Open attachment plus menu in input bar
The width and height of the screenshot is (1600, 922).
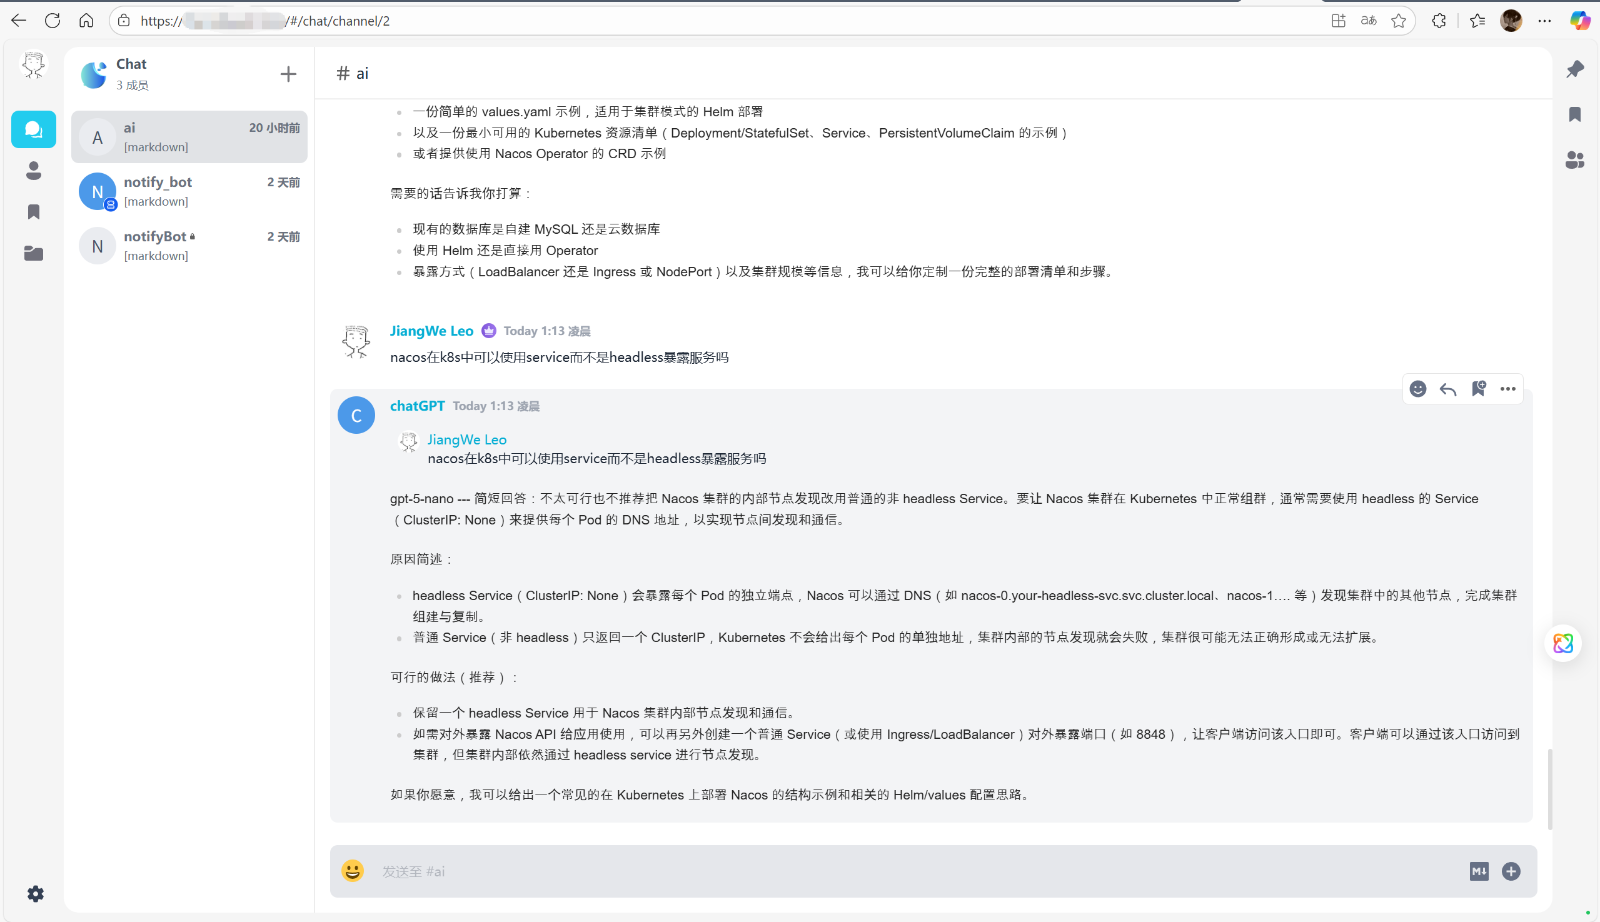[1511, 871]
